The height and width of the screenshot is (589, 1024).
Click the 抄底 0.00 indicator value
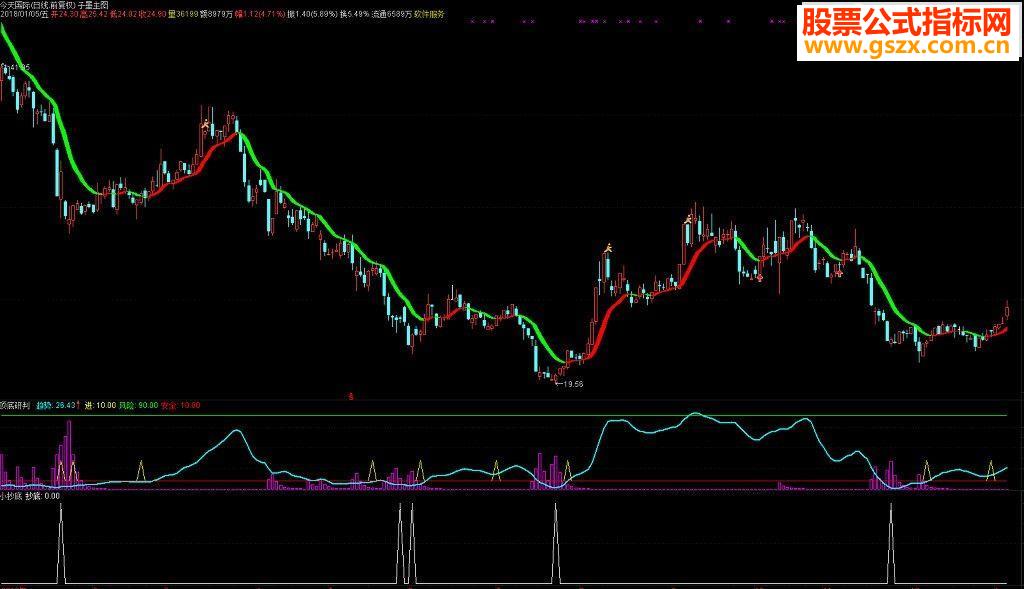pyautogui.click(x=42, y=496)
